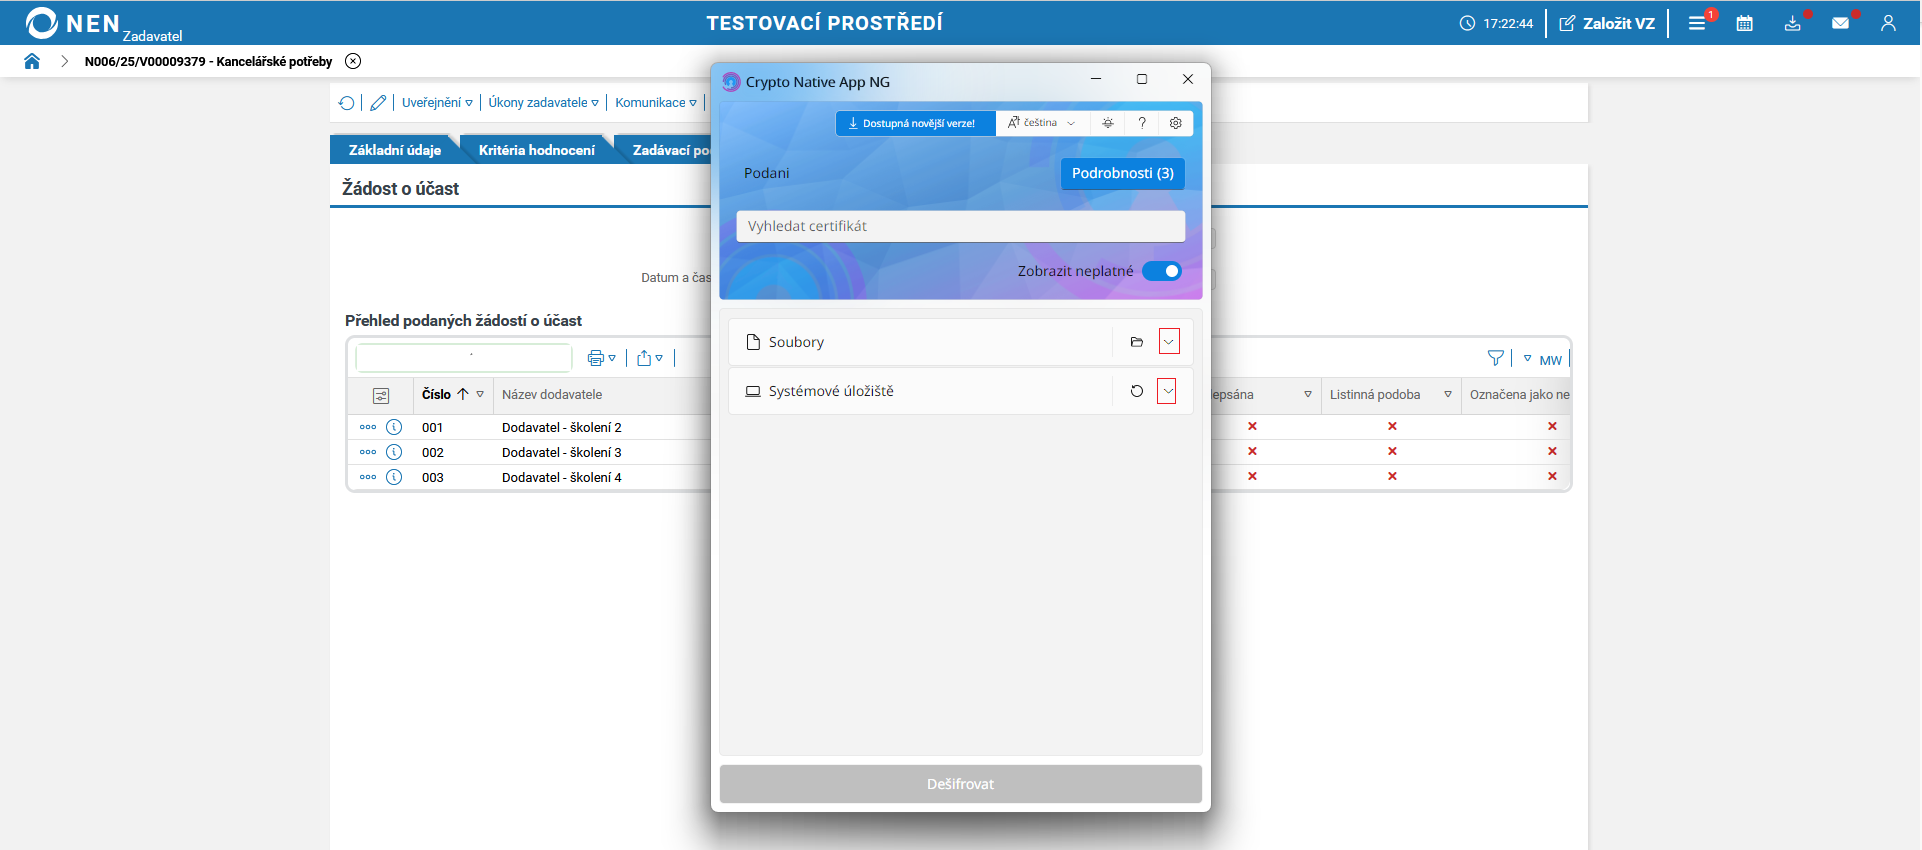Open row actions menu for request 003
1922x850 pixels.
(x=368, y=477)
